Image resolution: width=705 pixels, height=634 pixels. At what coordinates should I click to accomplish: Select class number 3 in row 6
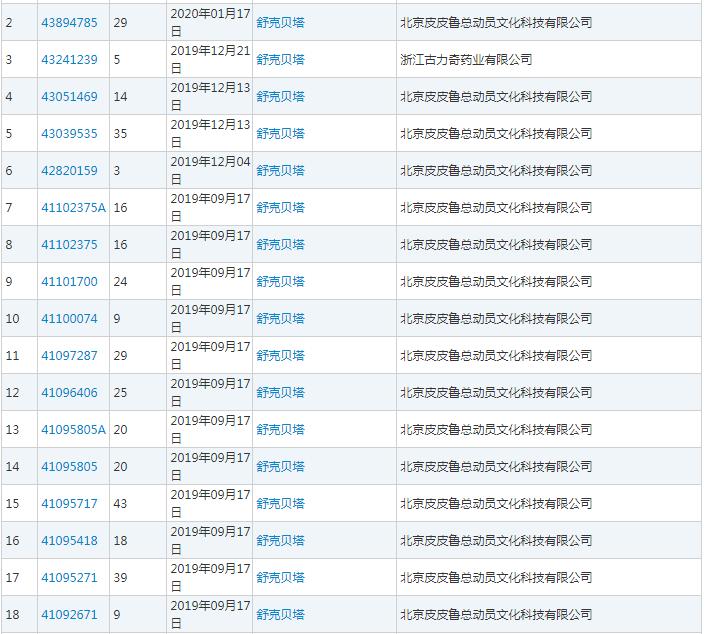point(117,170)
